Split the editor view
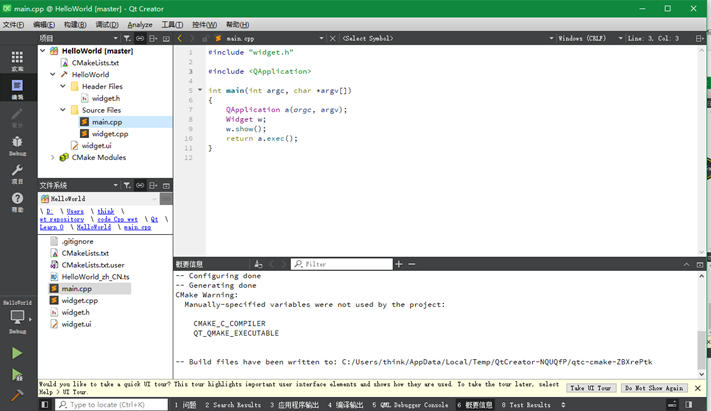711x411 pixels. click(x=700, y=39)
